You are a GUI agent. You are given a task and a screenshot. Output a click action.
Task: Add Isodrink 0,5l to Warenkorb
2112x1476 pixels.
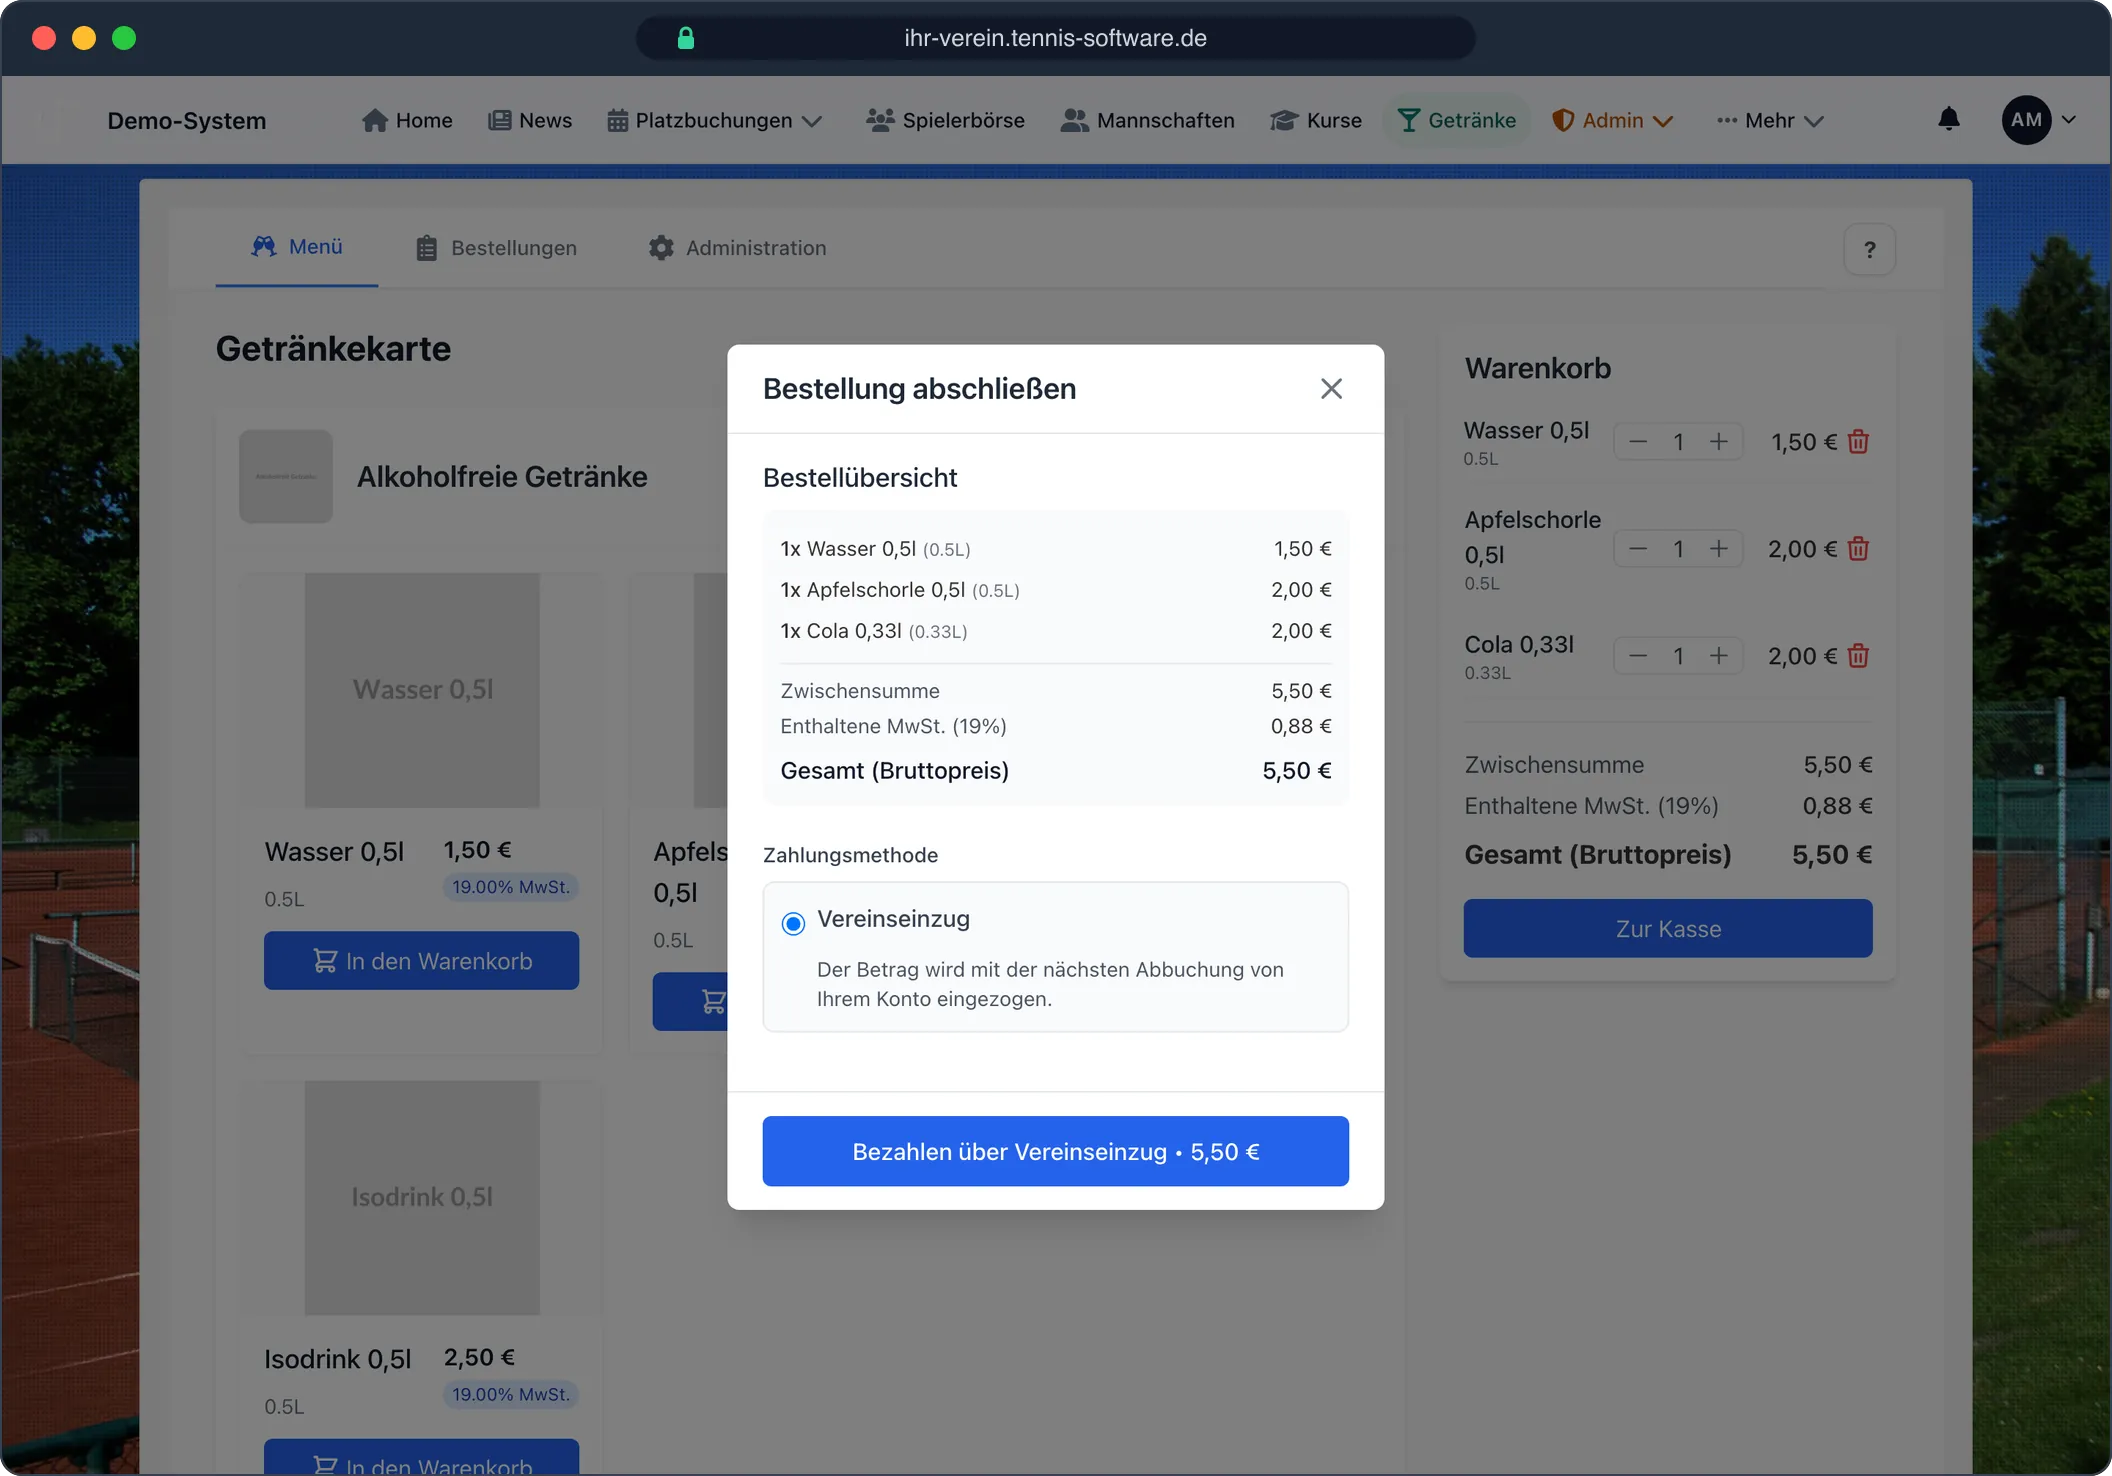point(421,1456)
